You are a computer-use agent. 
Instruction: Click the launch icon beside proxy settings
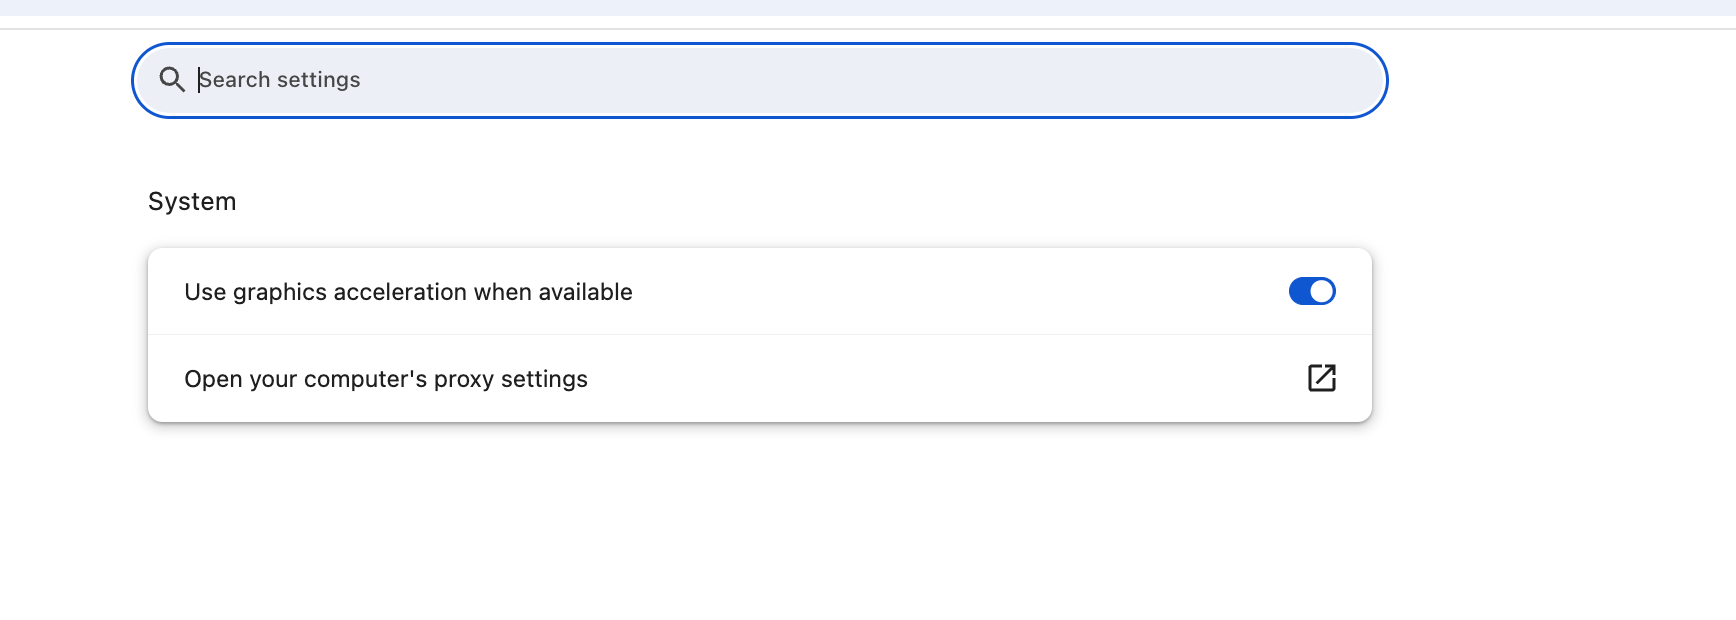[x=1322, y=378]
